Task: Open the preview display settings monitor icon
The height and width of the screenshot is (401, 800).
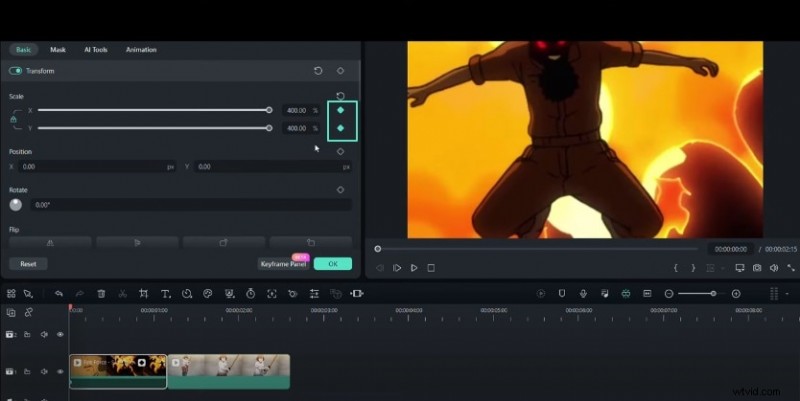Action: [x=740, y=268]
